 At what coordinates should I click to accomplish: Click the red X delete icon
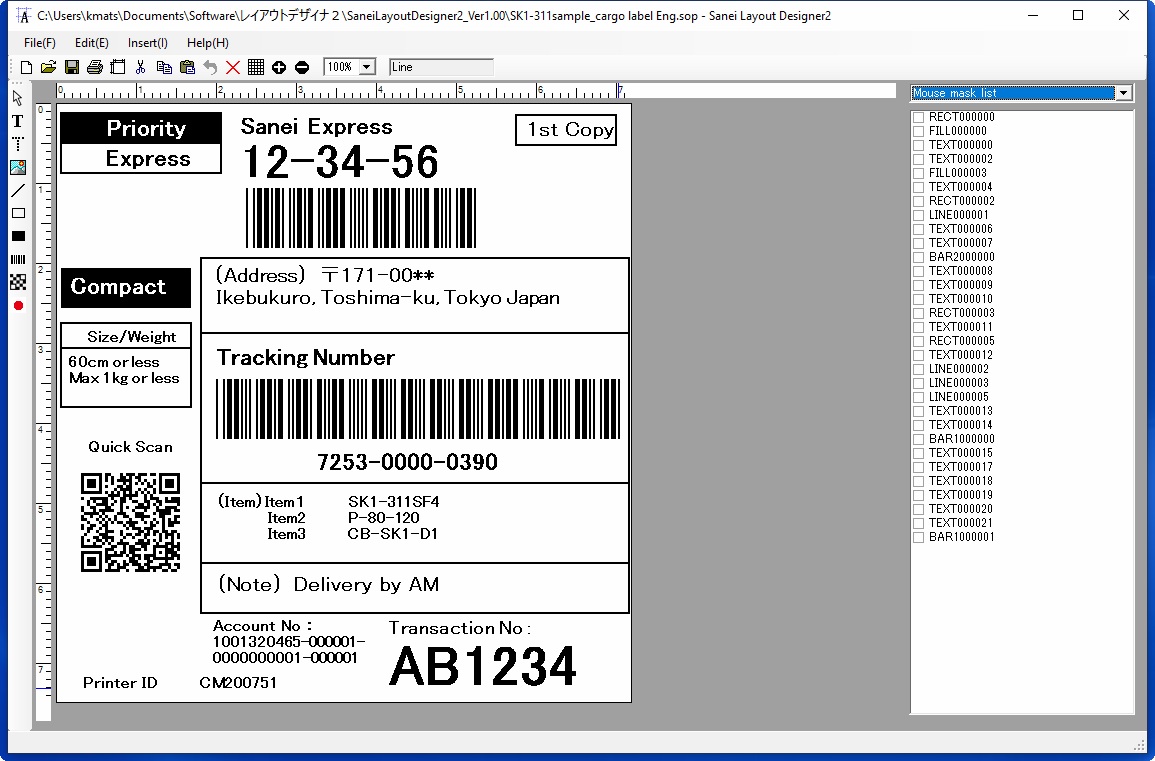tap(233, 67)
